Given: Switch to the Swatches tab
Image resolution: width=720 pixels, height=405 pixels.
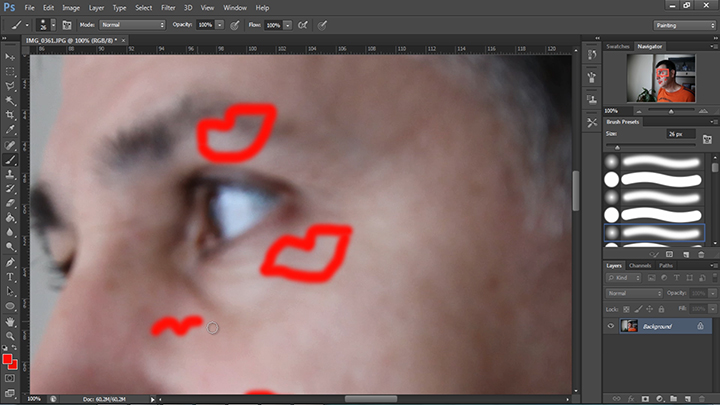Looking at the screenshot, I should pos(618,46).
